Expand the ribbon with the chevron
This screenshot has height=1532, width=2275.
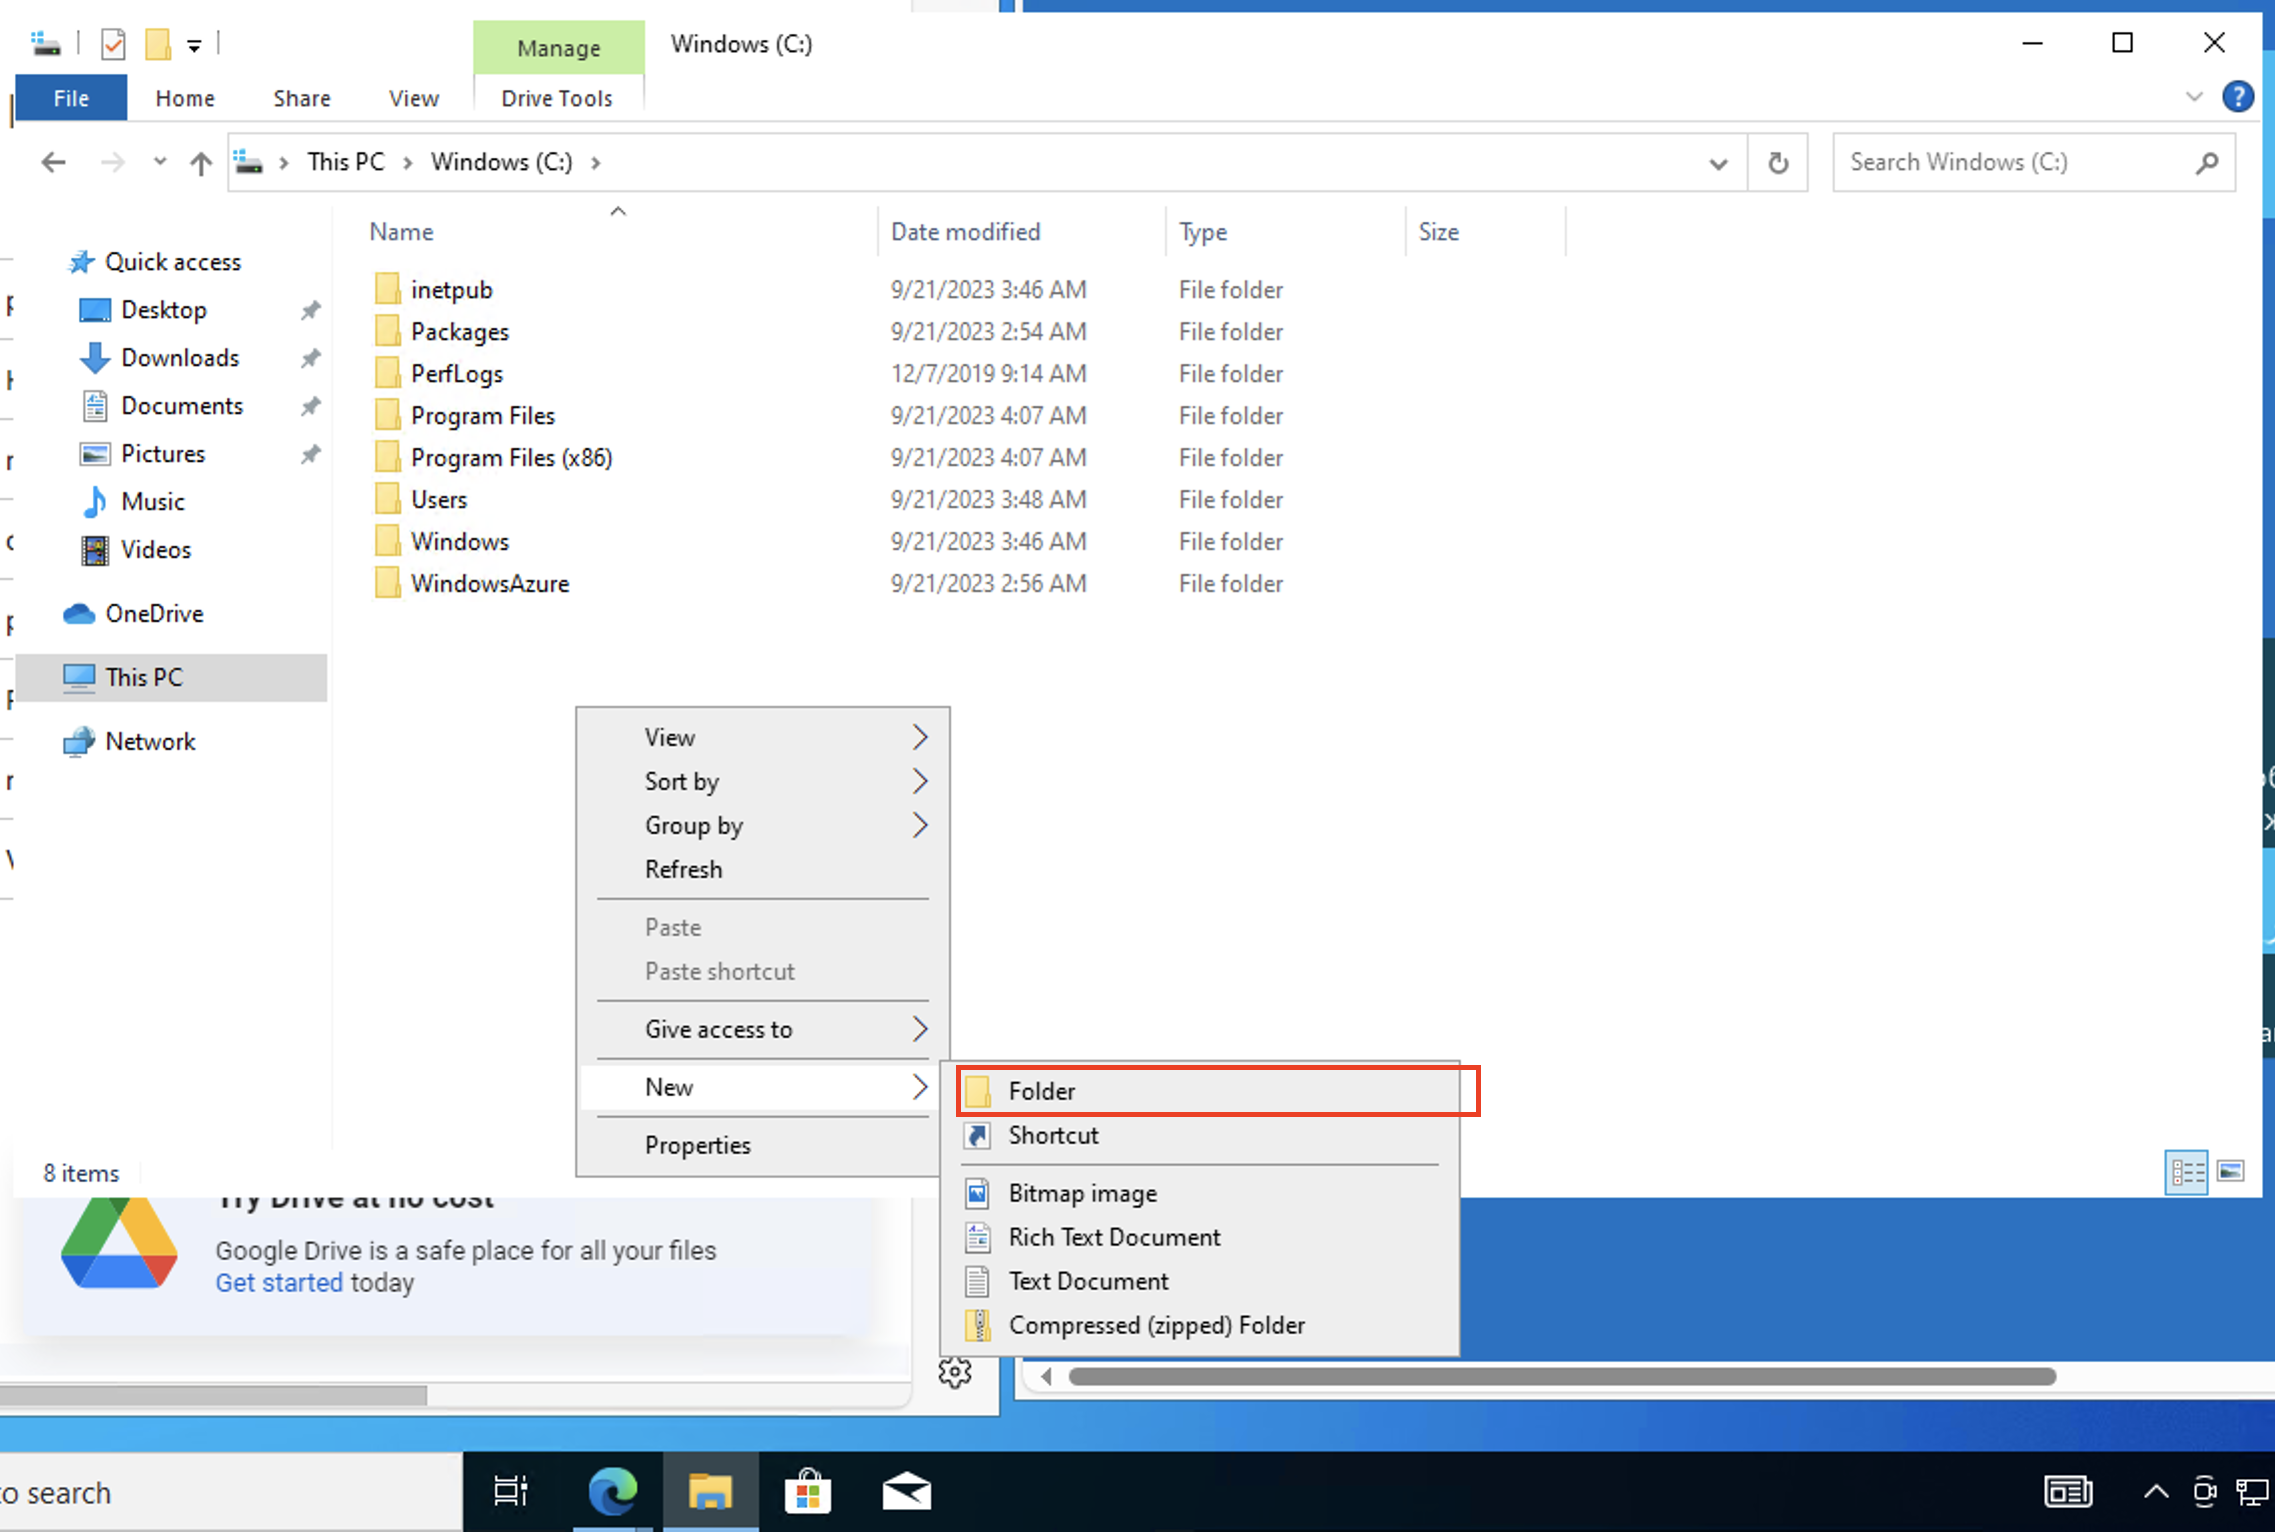(2194, 97)
